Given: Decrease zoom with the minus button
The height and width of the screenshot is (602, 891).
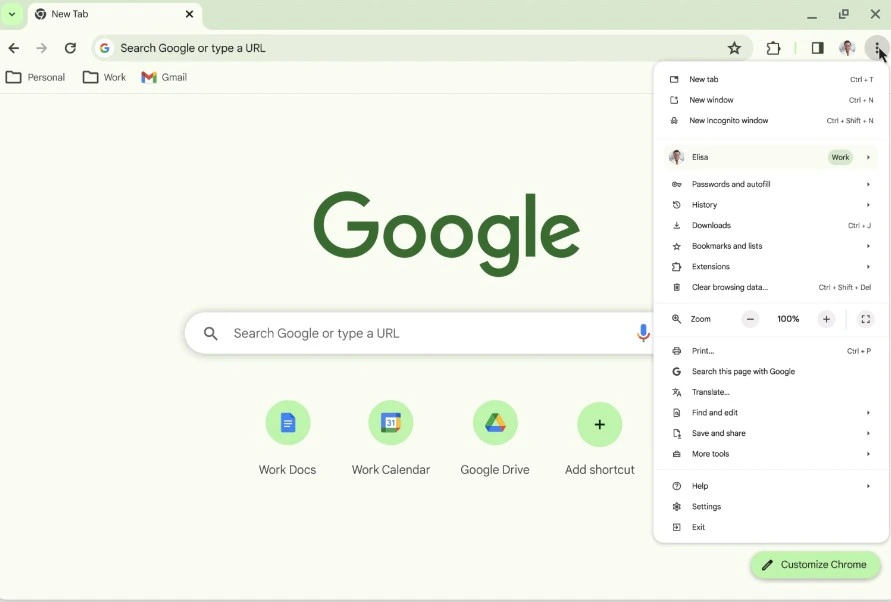Looking at the screenshot, I should pos(750,319).
